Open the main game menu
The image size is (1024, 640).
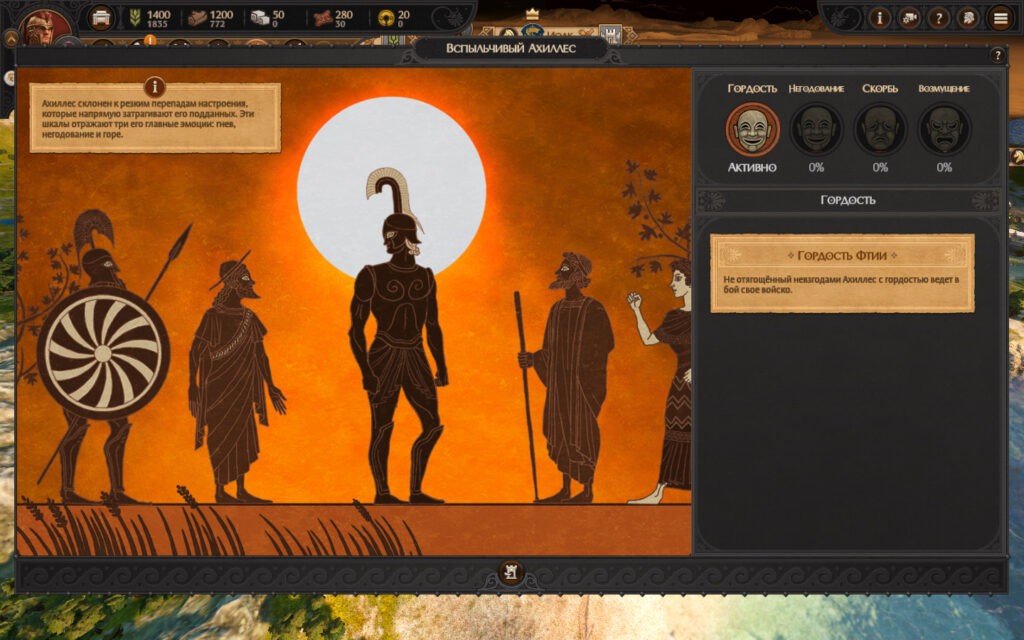point(999,18)
